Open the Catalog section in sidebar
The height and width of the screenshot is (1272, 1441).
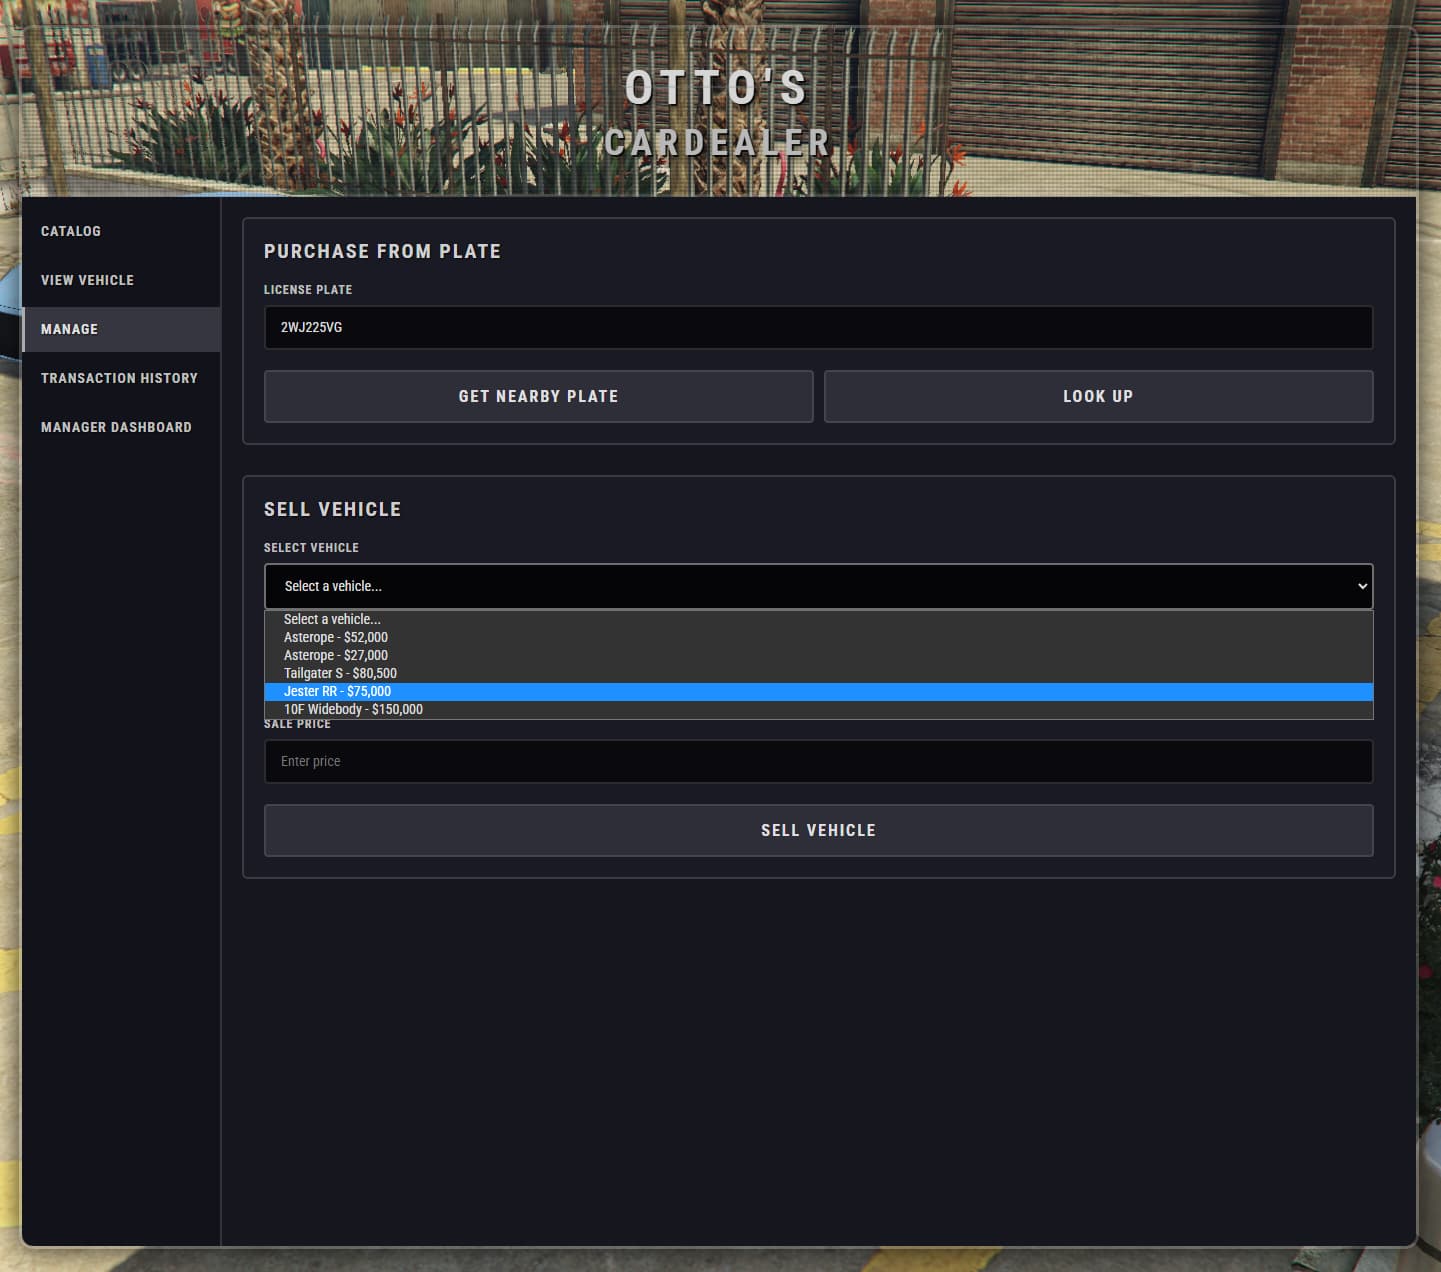coord(71,231)
